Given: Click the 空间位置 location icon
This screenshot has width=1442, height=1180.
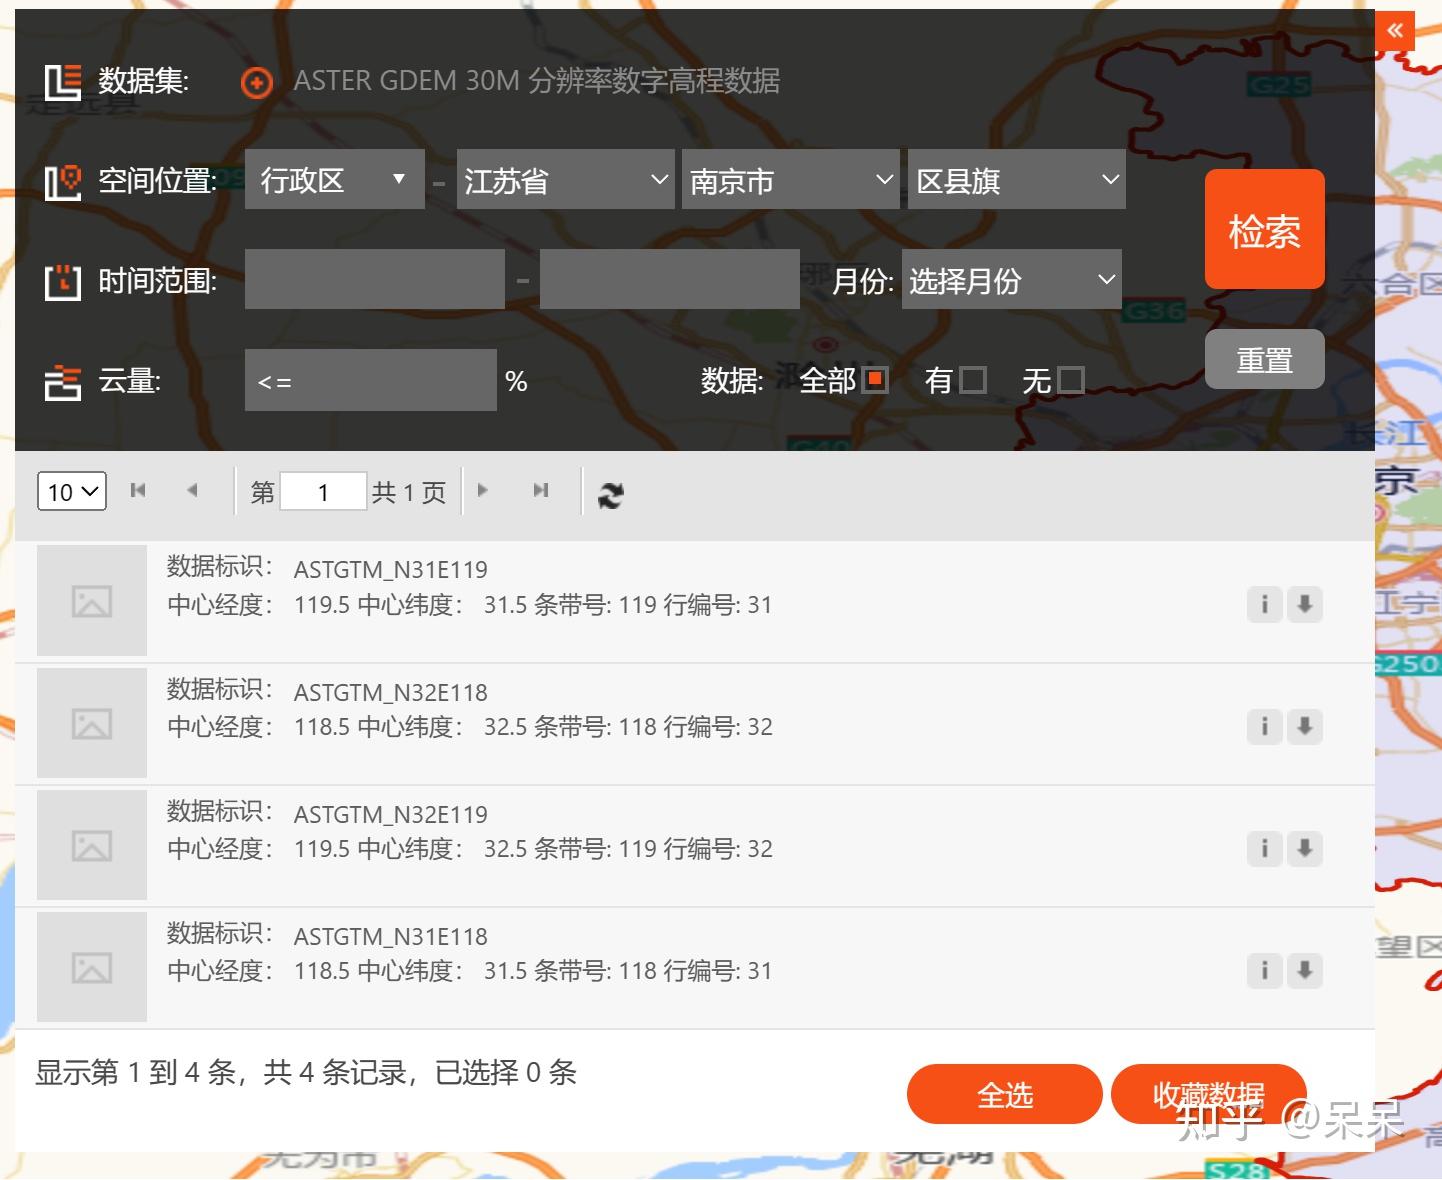Looking at the screenshot, I should 62,181.
